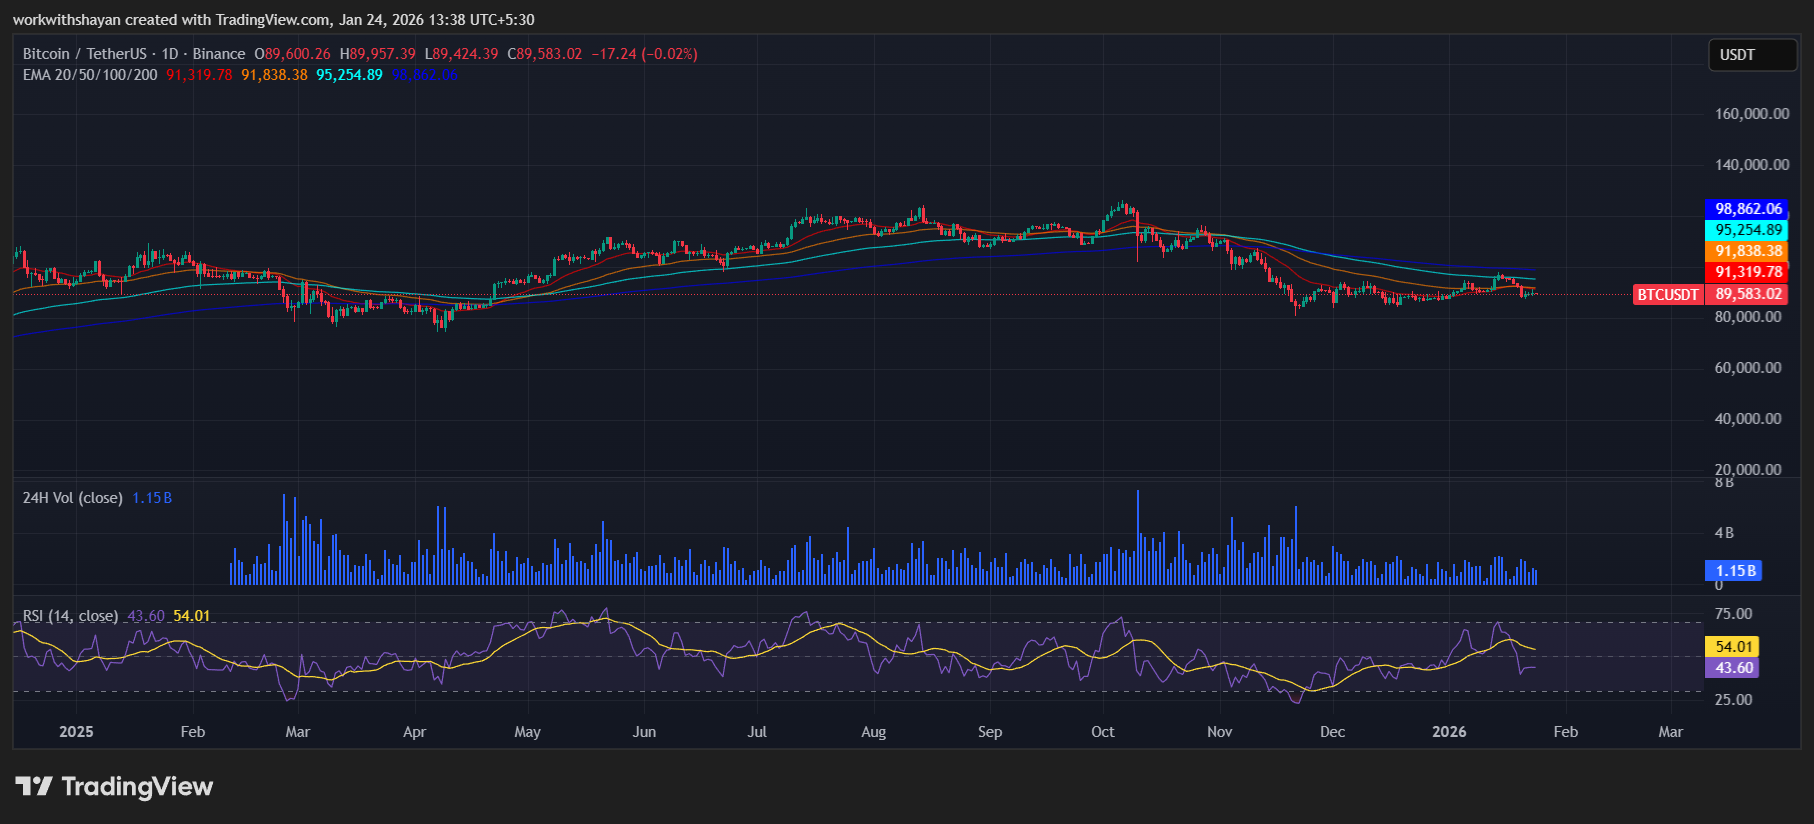The height and width of the screenshot is (824, 1814).
Task: Click the yellow 54.01 RSI axis label
Action: (1734, 647)
